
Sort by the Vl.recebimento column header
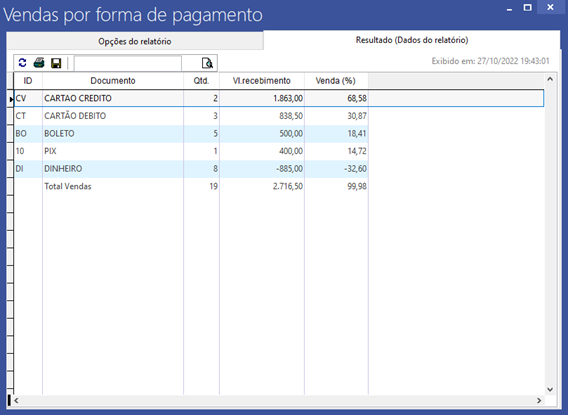(262, 81)
